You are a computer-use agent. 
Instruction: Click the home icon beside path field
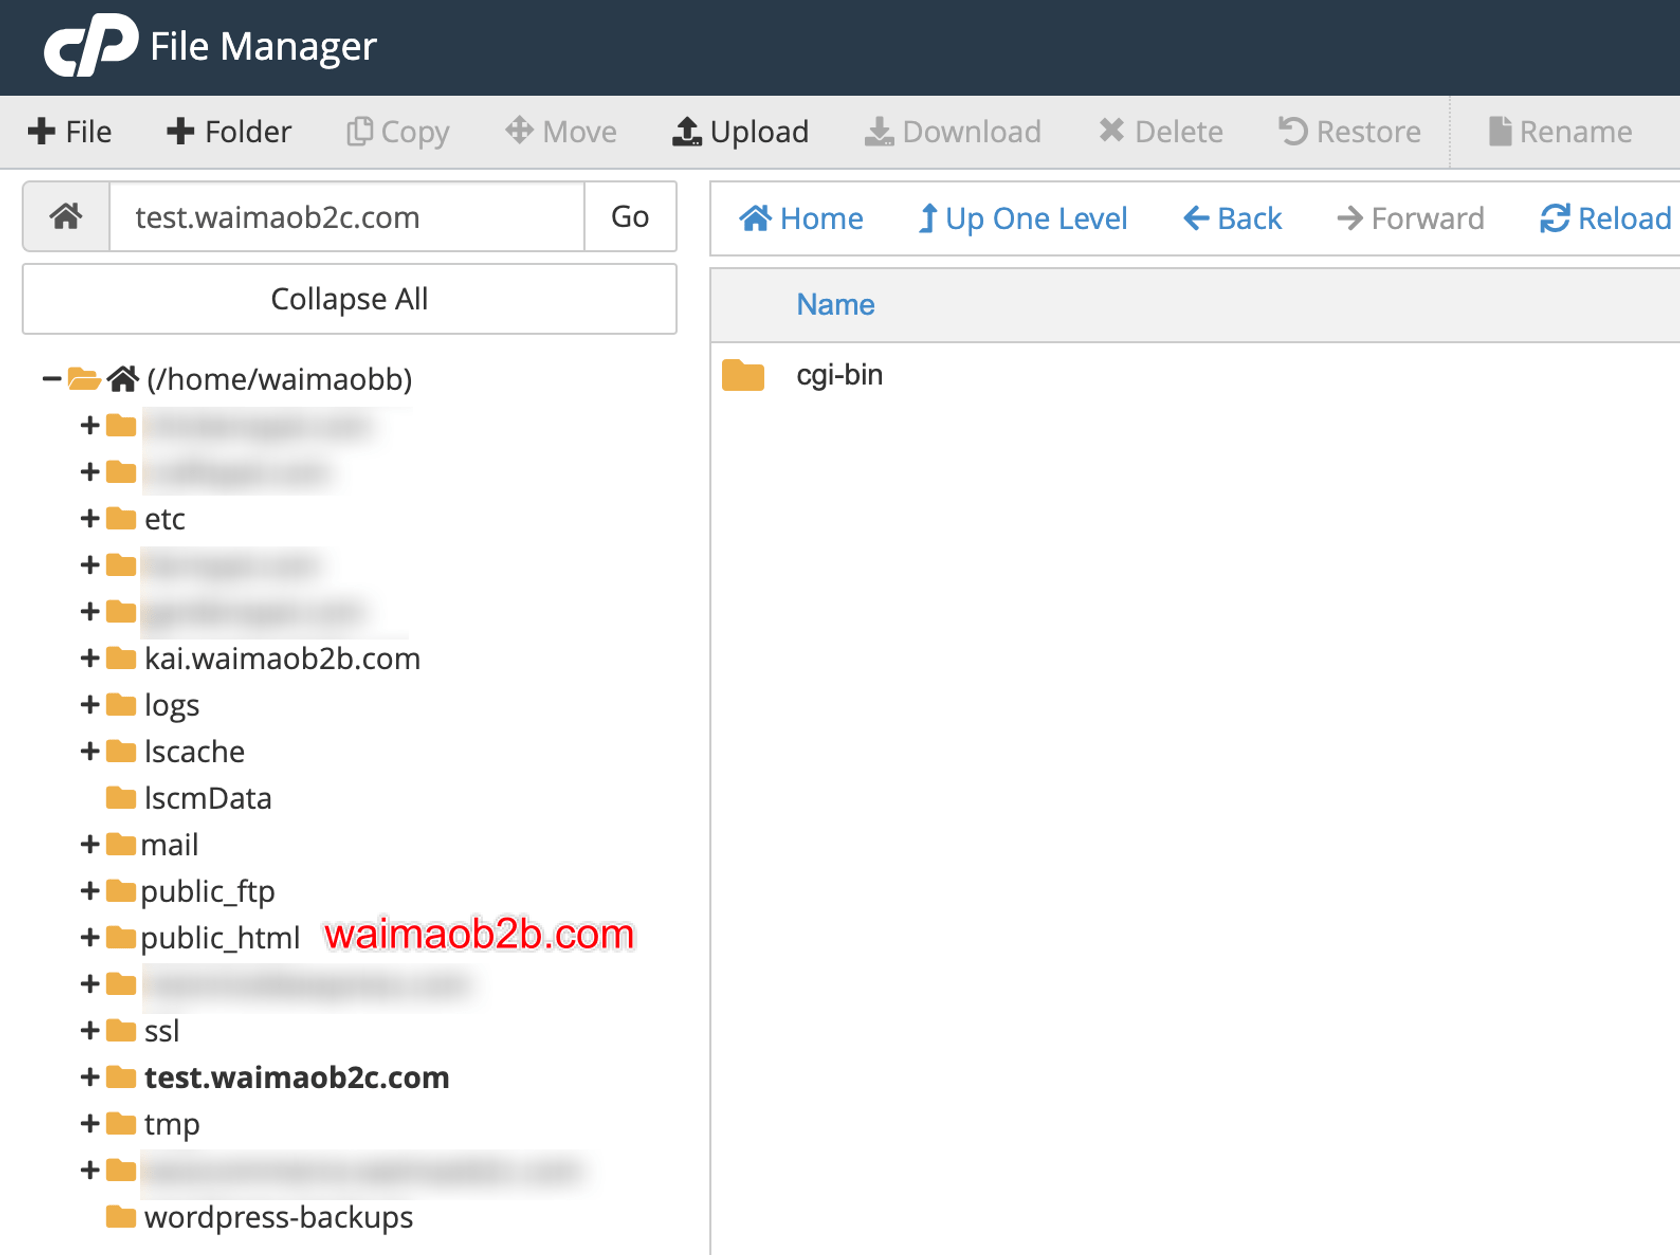pyautogui.click(x=66, y=216)
